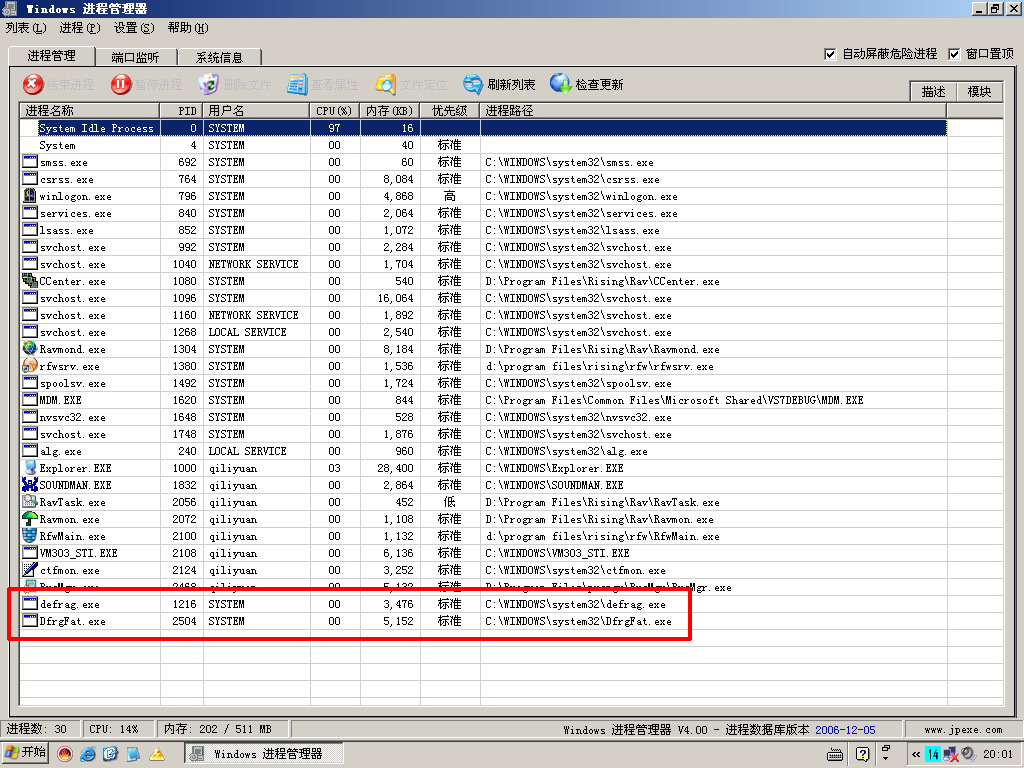Switch to the 进程管理 tab

point(52,56)
